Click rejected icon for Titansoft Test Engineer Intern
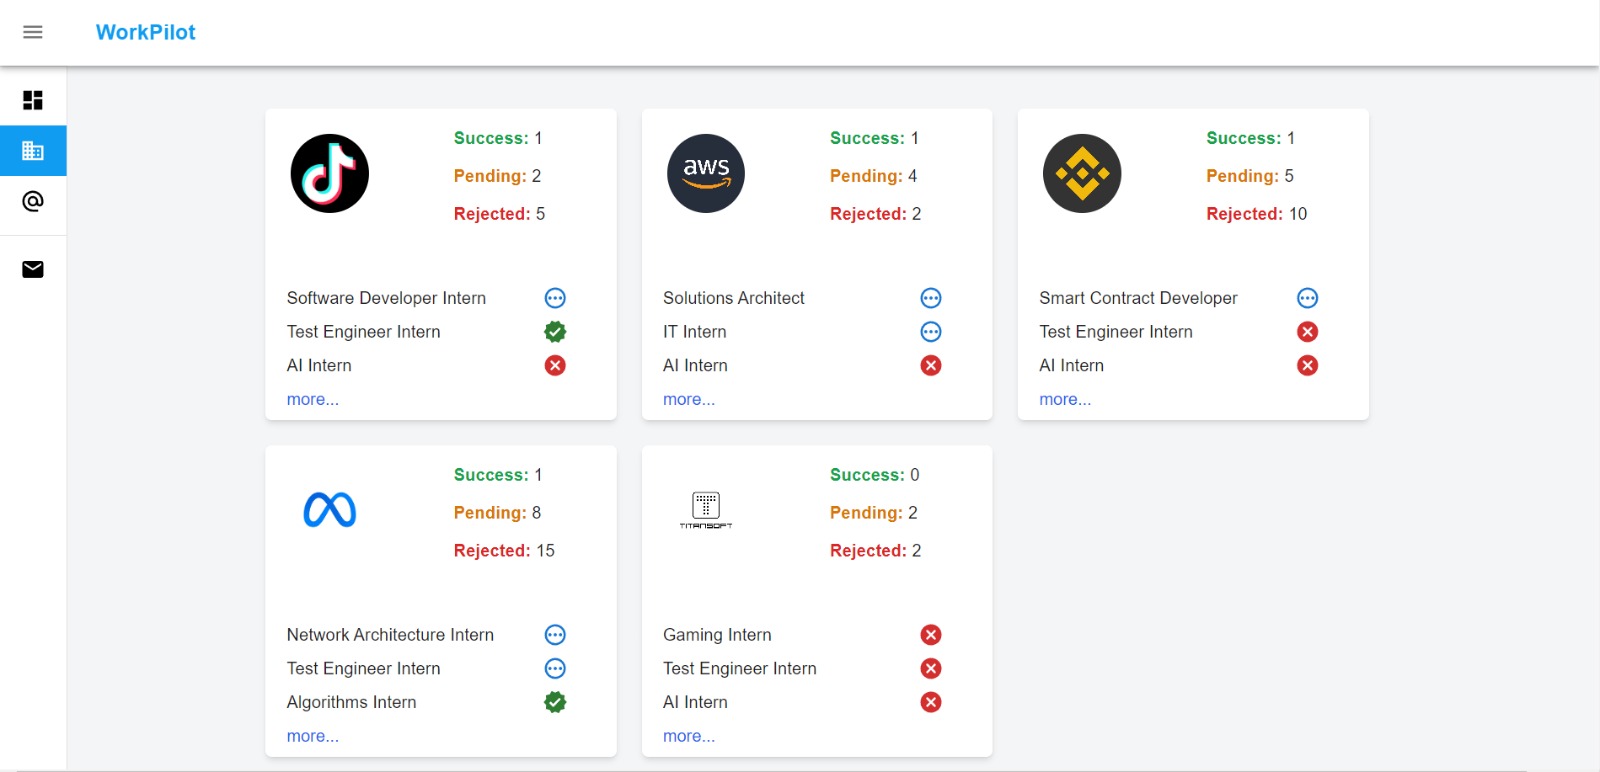Image resolution: width=1600 pixels, height=772 pixels. pyautogui.click(x=931, y=669)
